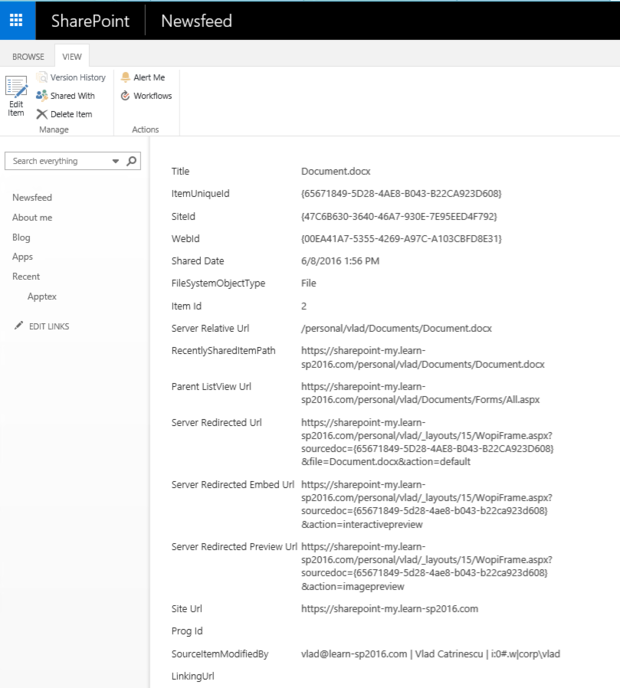Open About me in left navigation
Viewport: 620px width, 688px height.
[x=32, y=218]
